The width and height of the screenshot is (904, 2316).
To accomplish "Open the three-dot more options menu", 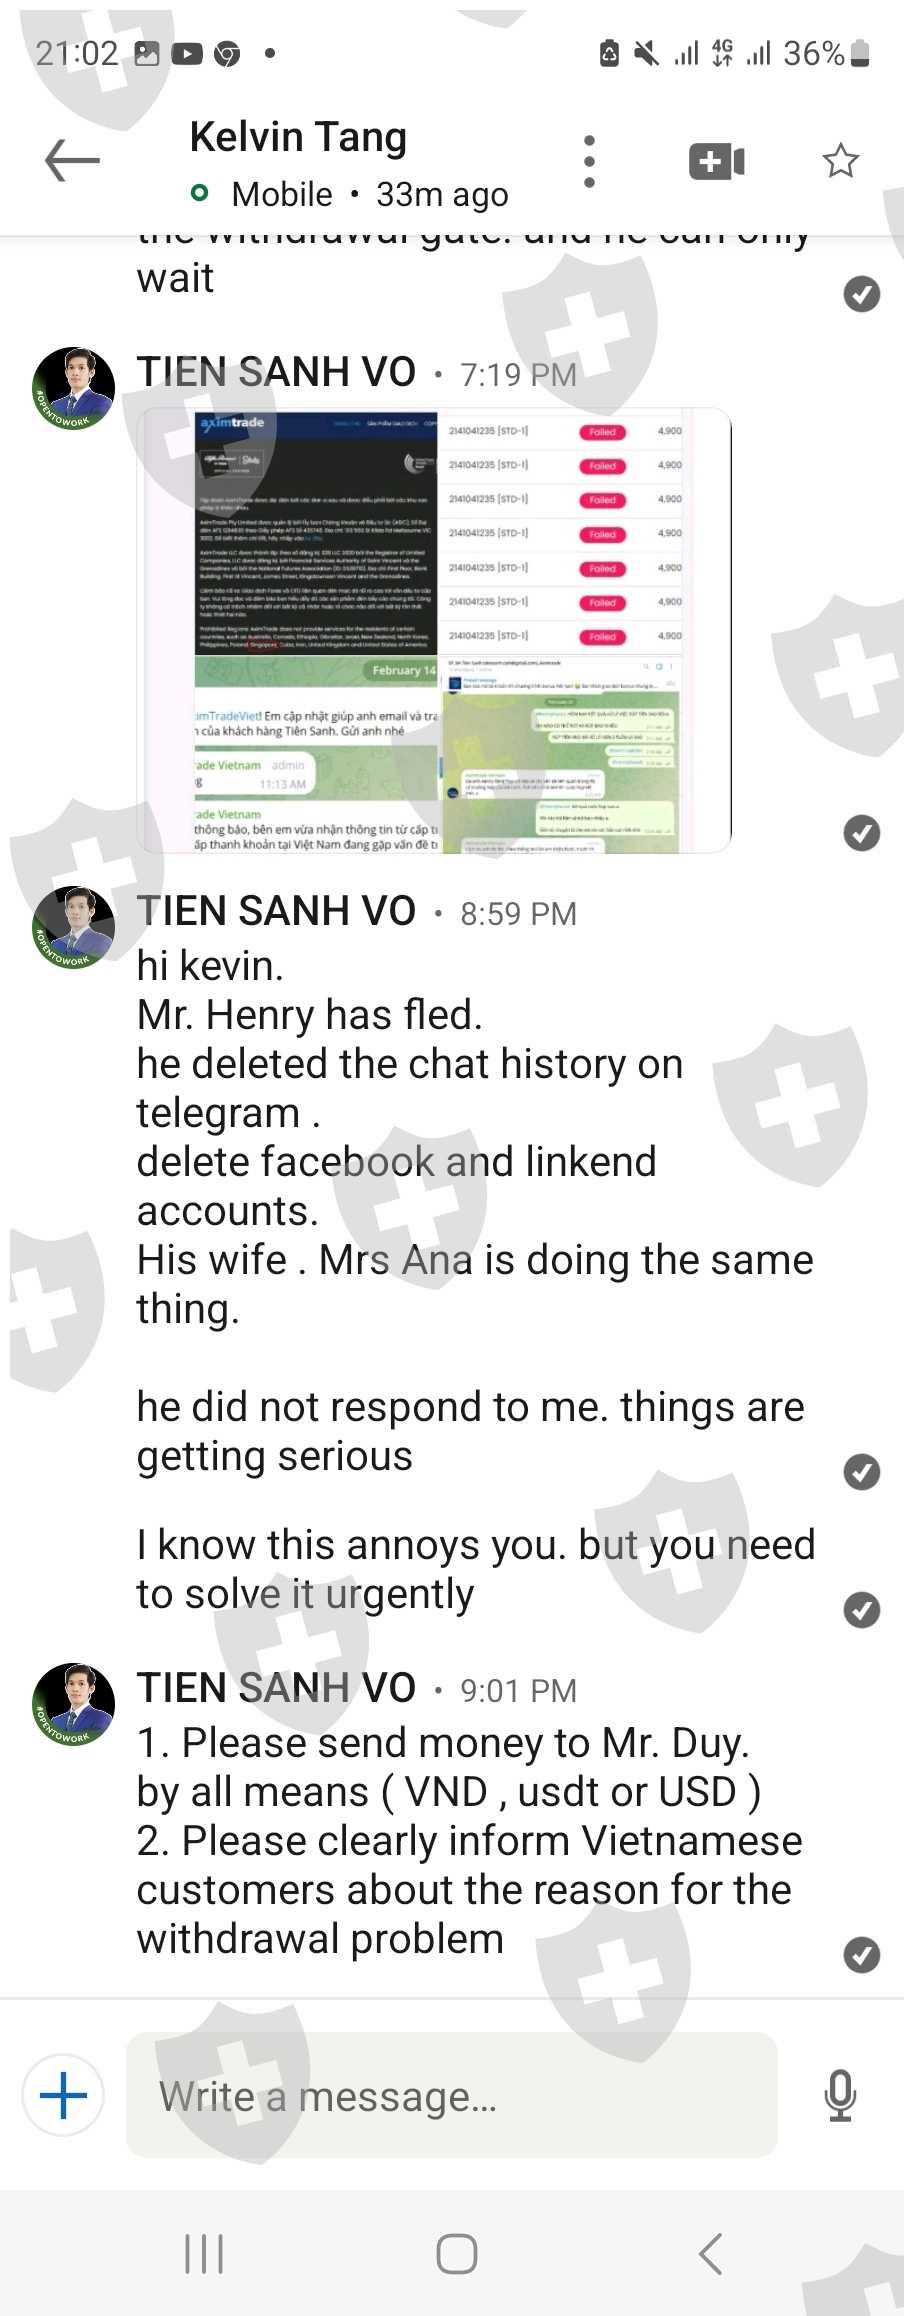I will tap(589, 161).
